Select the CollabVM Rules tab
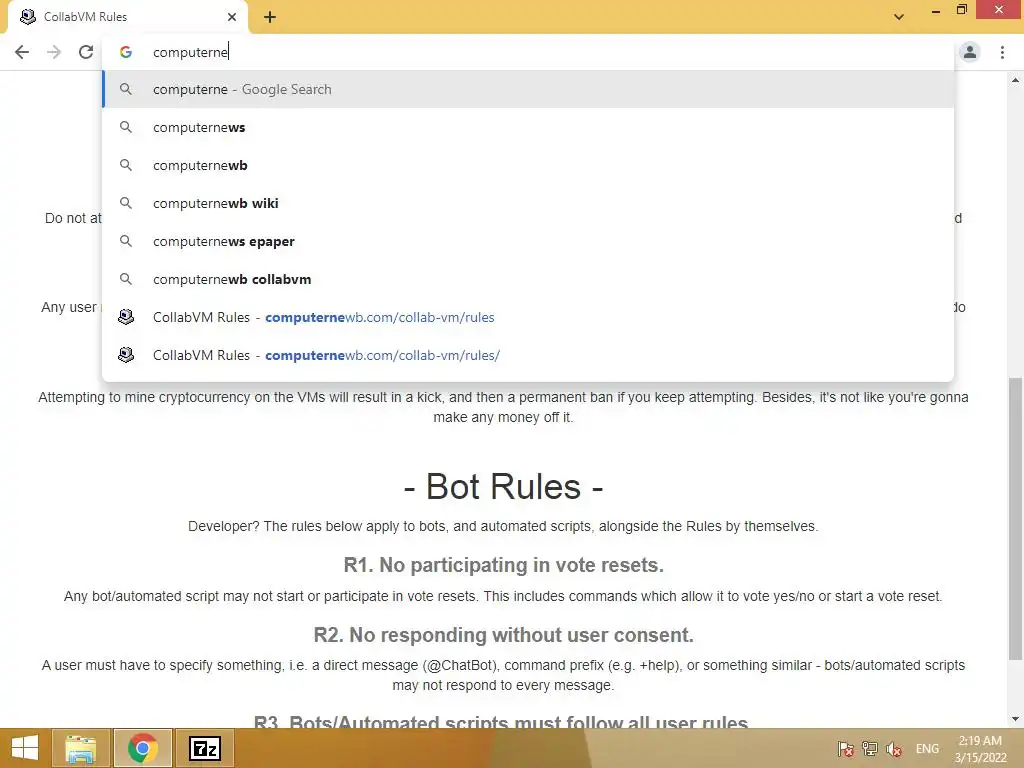This screenshot has width=1024, height=768. [x=127, y=17]
